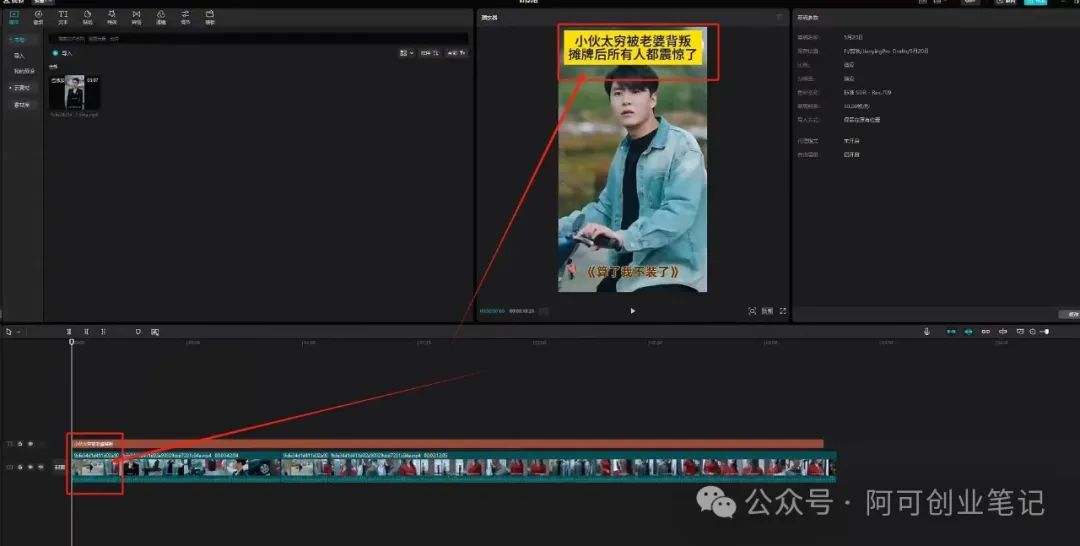Screen dimensions: 1080x546
Task: Click the 未开启 proxy mode value
Action: coord(851,140)
